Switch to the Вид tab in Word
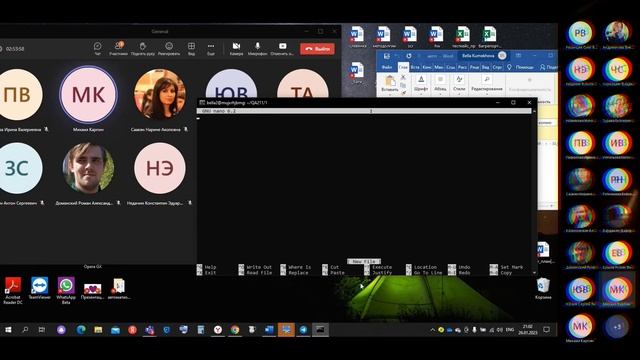This screenshot has height=360, width=640. point(486,67)
